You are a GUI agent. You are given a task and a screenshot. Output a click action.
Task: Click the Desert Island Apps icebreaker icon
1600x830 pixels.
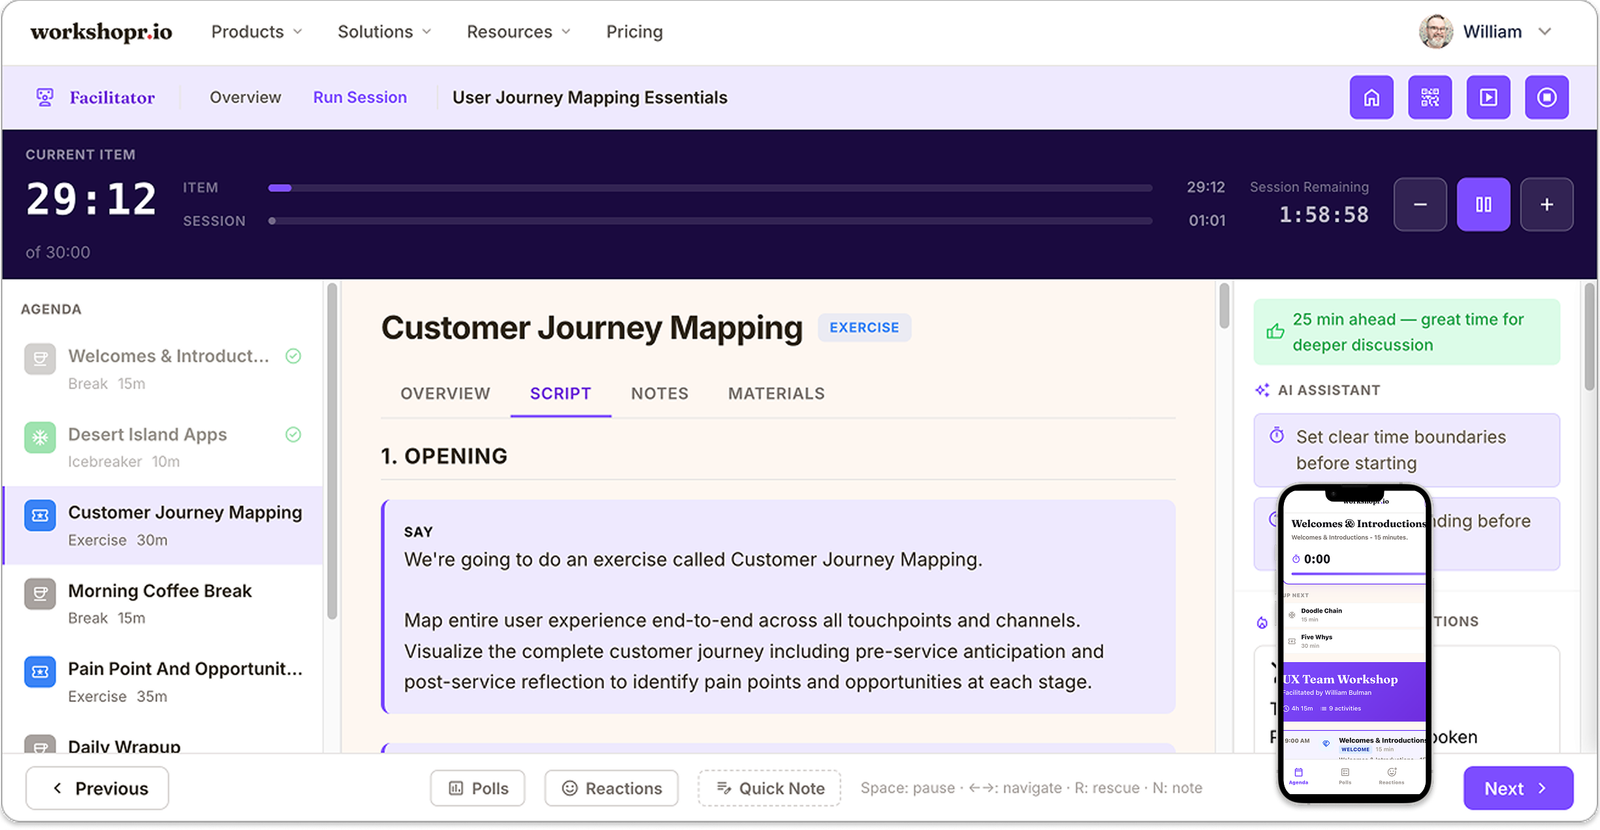[40, 437]
